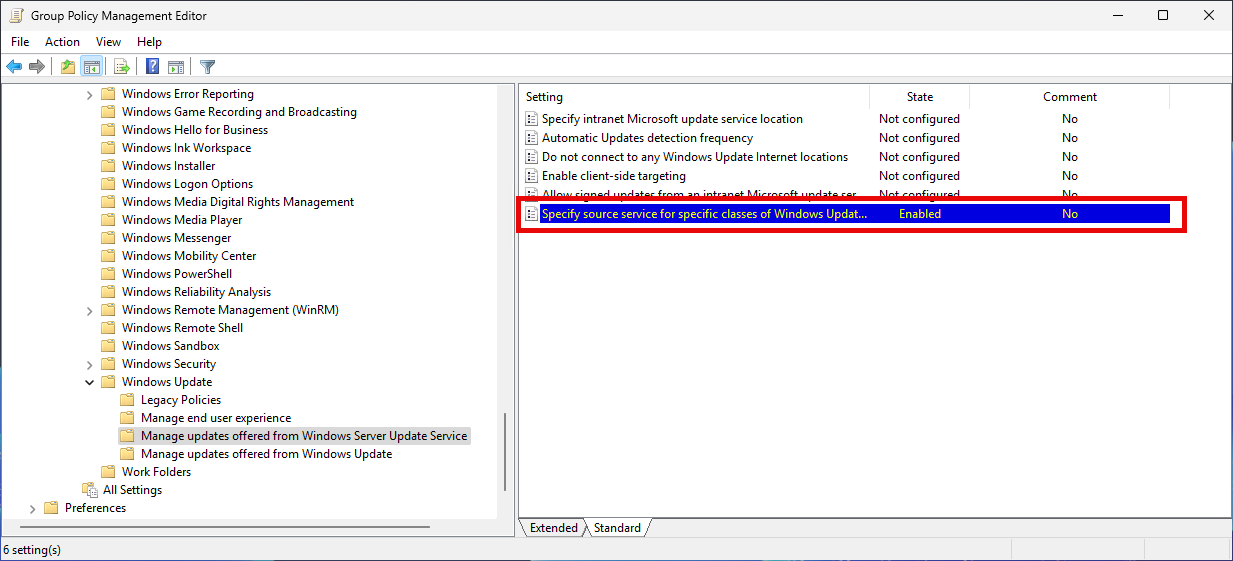The image size is (1233, 561).
Task: Expand the Windows Security node
Action: 89,364
